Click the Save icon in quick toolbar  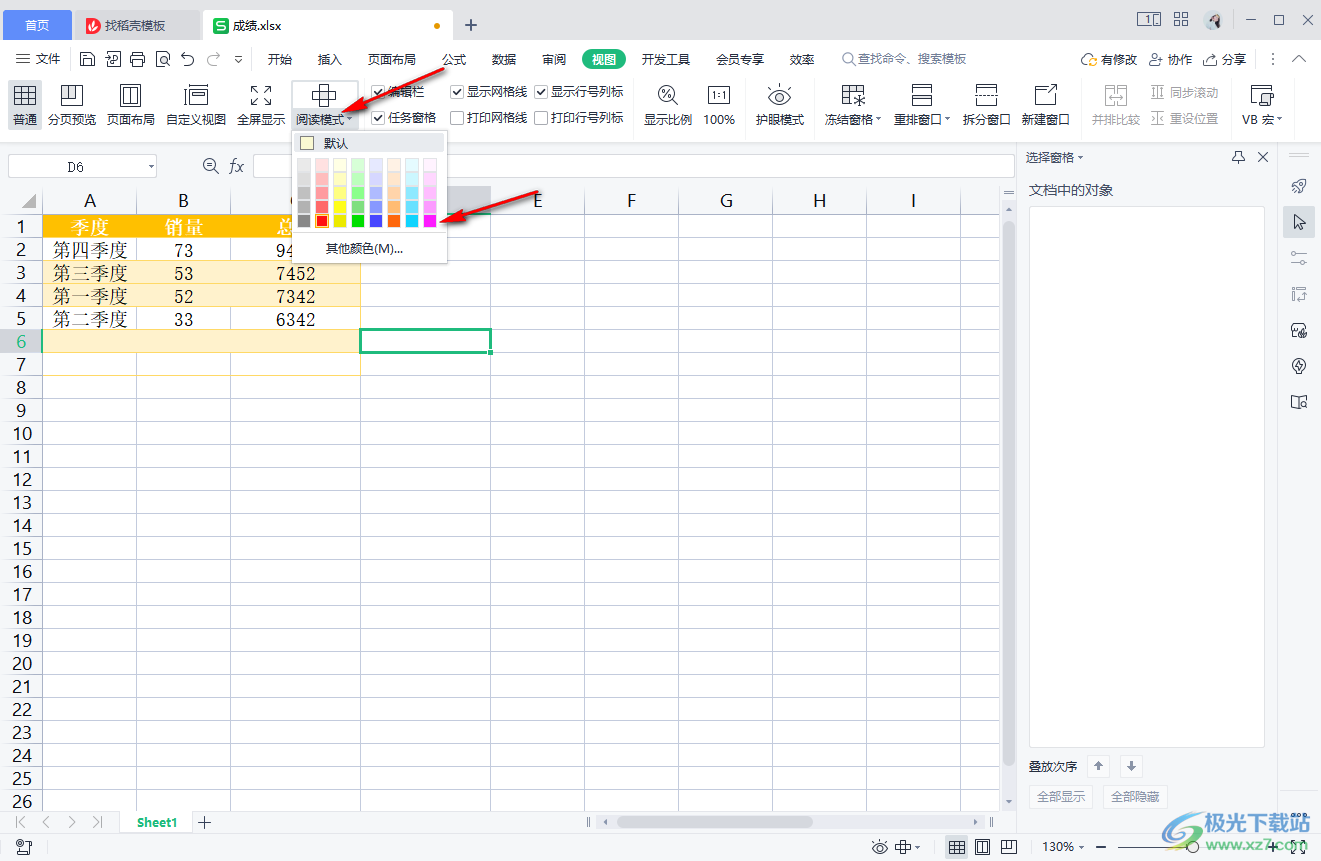coord(88,59)
